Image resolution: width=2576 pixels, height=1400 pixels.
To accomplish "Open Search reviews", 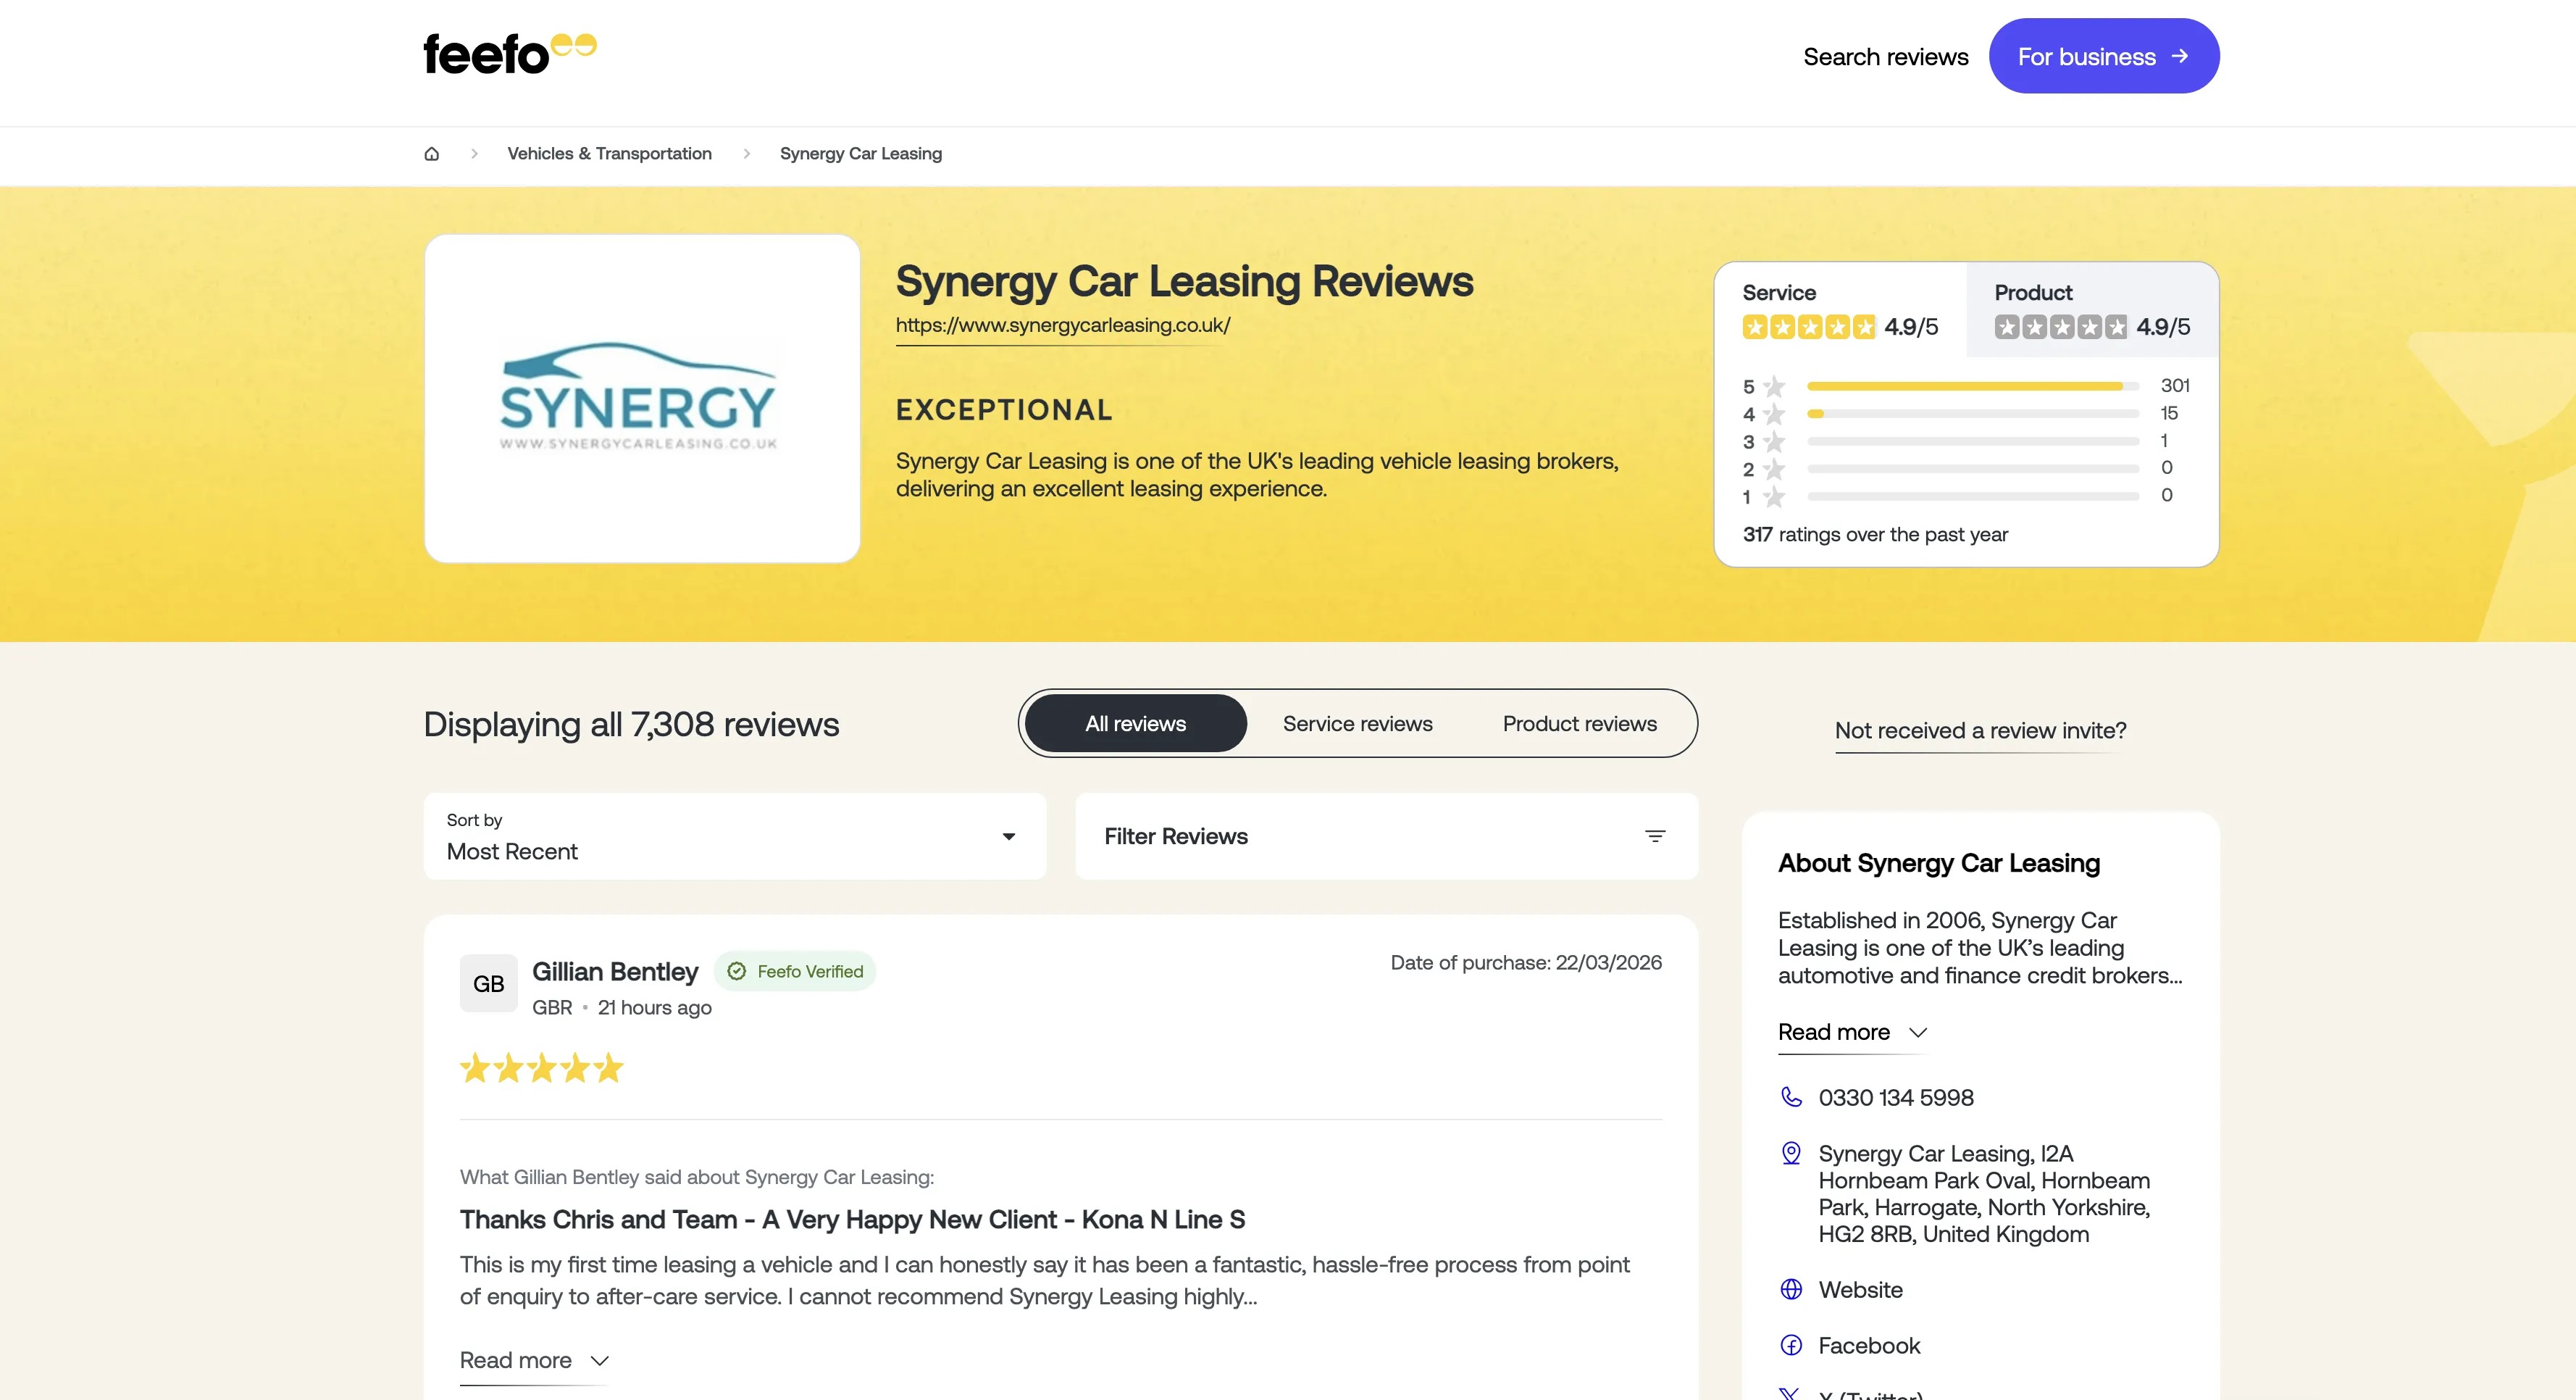I will [x=1885, y=57].
